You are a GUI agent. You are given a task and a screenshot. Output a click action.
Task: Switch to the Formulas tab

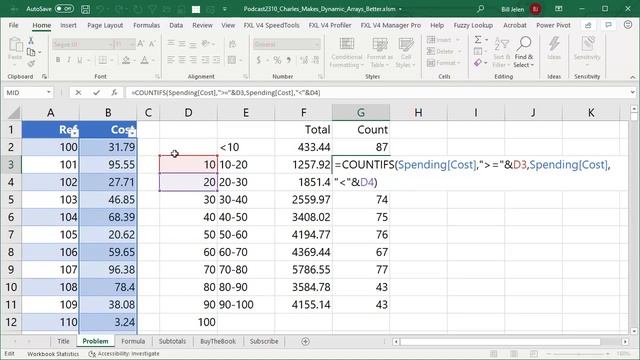[147, 25]
